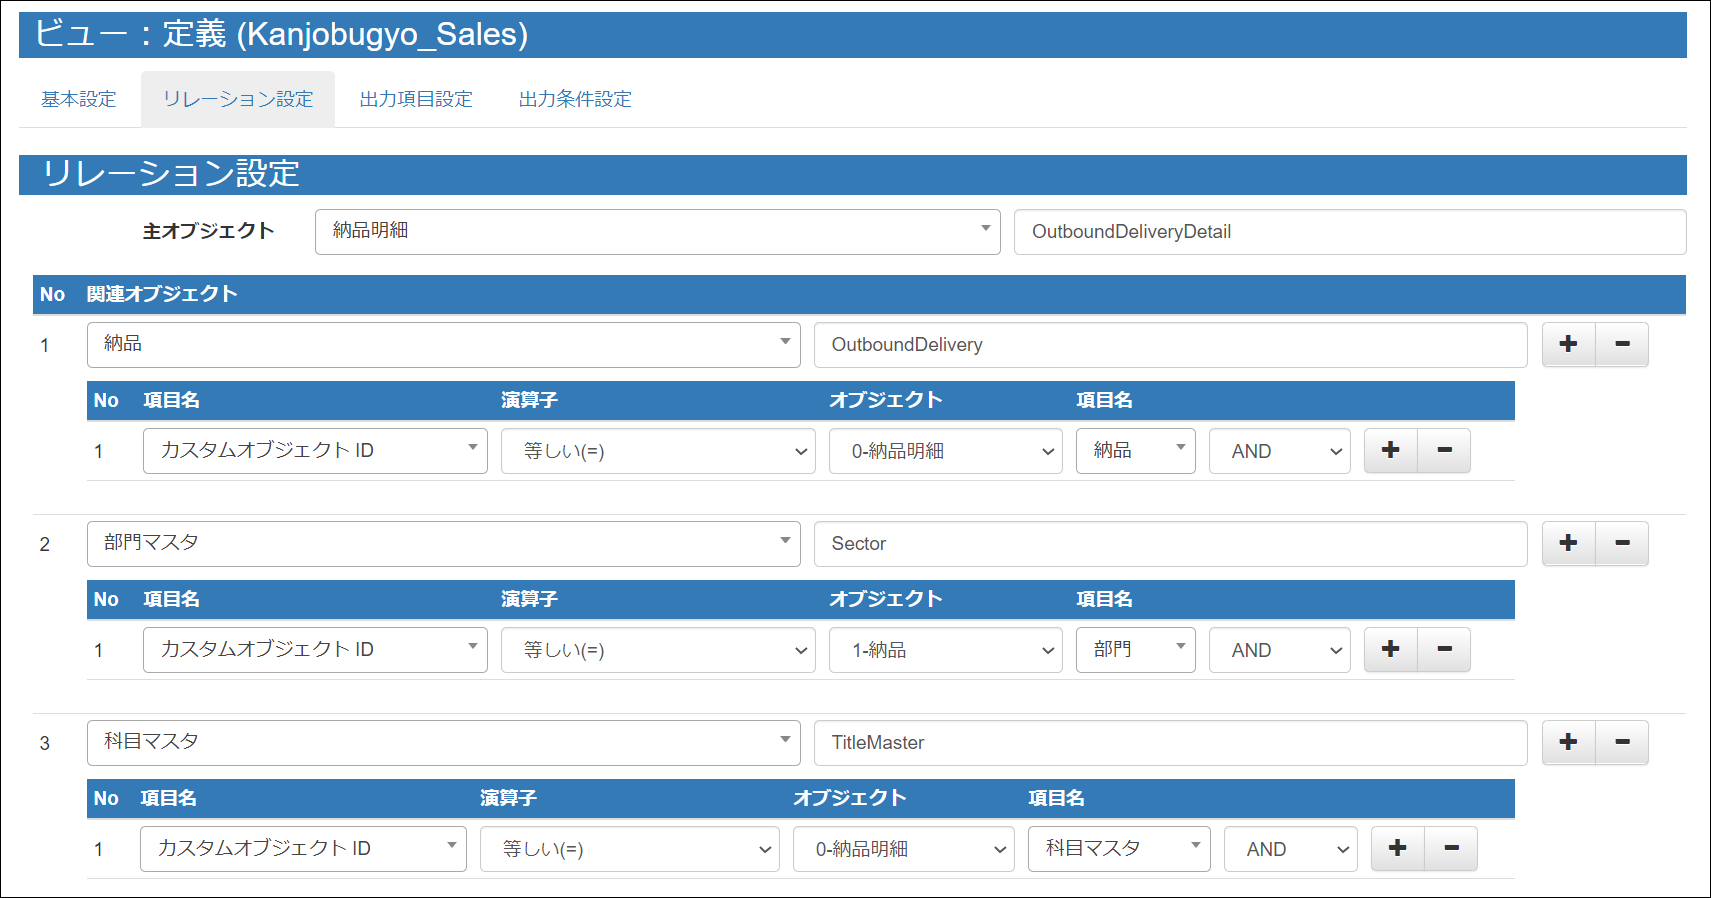Add condition row under 納品 relation
The height and width of the screenshot is (898, 1711).
tap(1390, 450)
